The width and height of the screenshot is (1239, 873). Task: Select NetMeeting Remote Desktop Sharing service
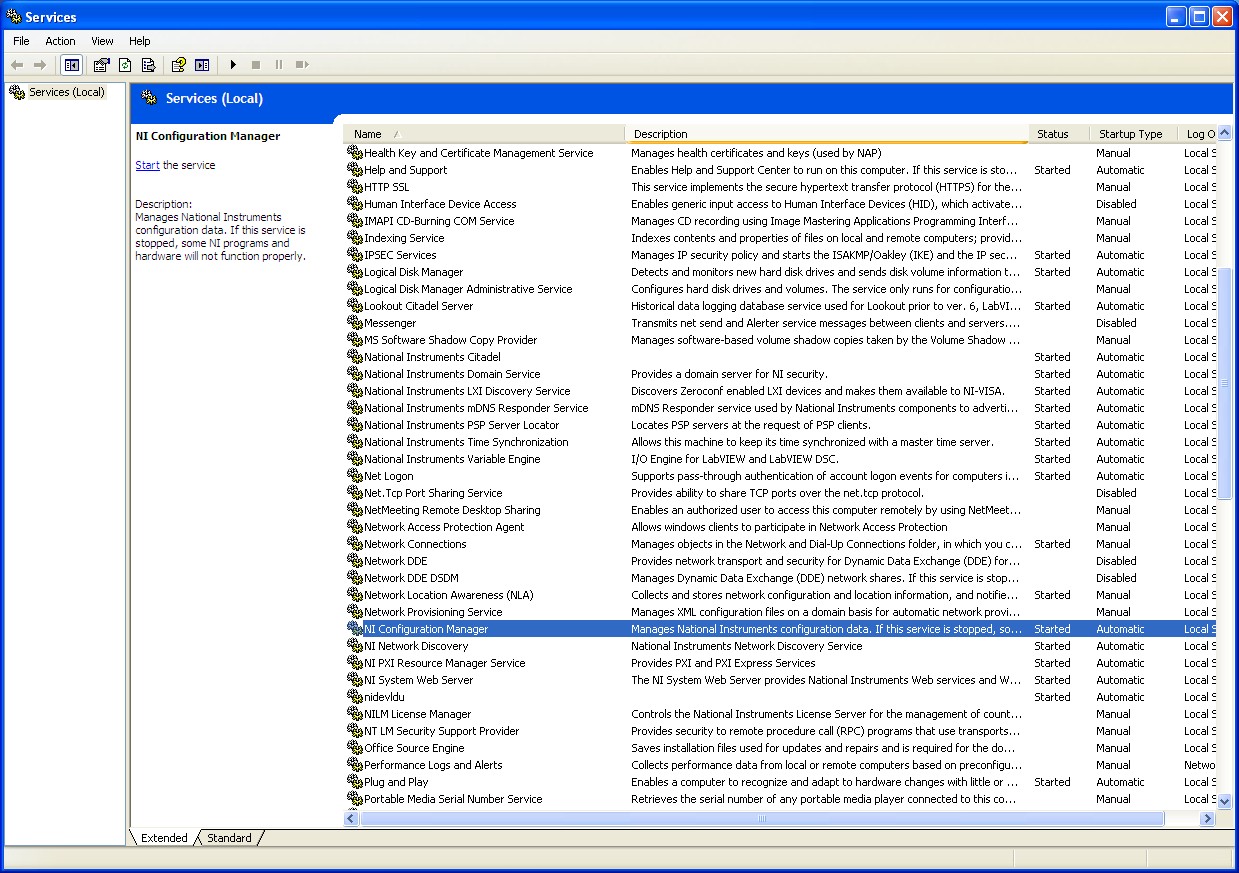tap(452, 510)
